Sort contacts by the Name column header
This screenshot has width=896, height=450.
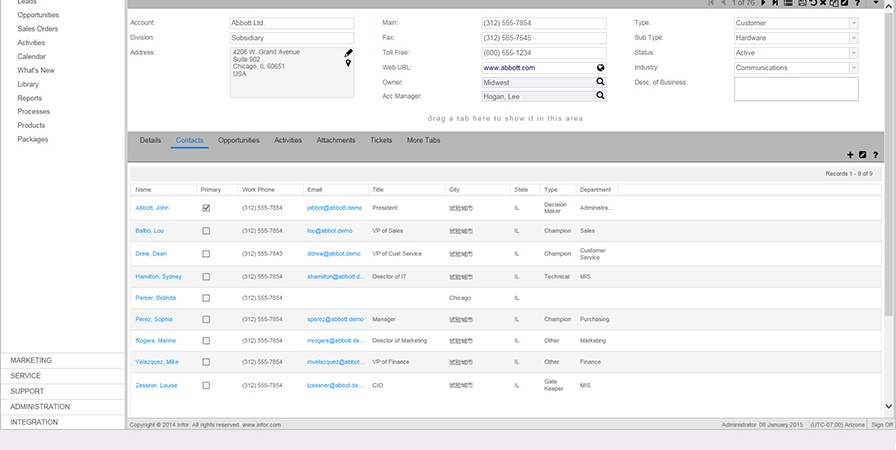[143, 190]
